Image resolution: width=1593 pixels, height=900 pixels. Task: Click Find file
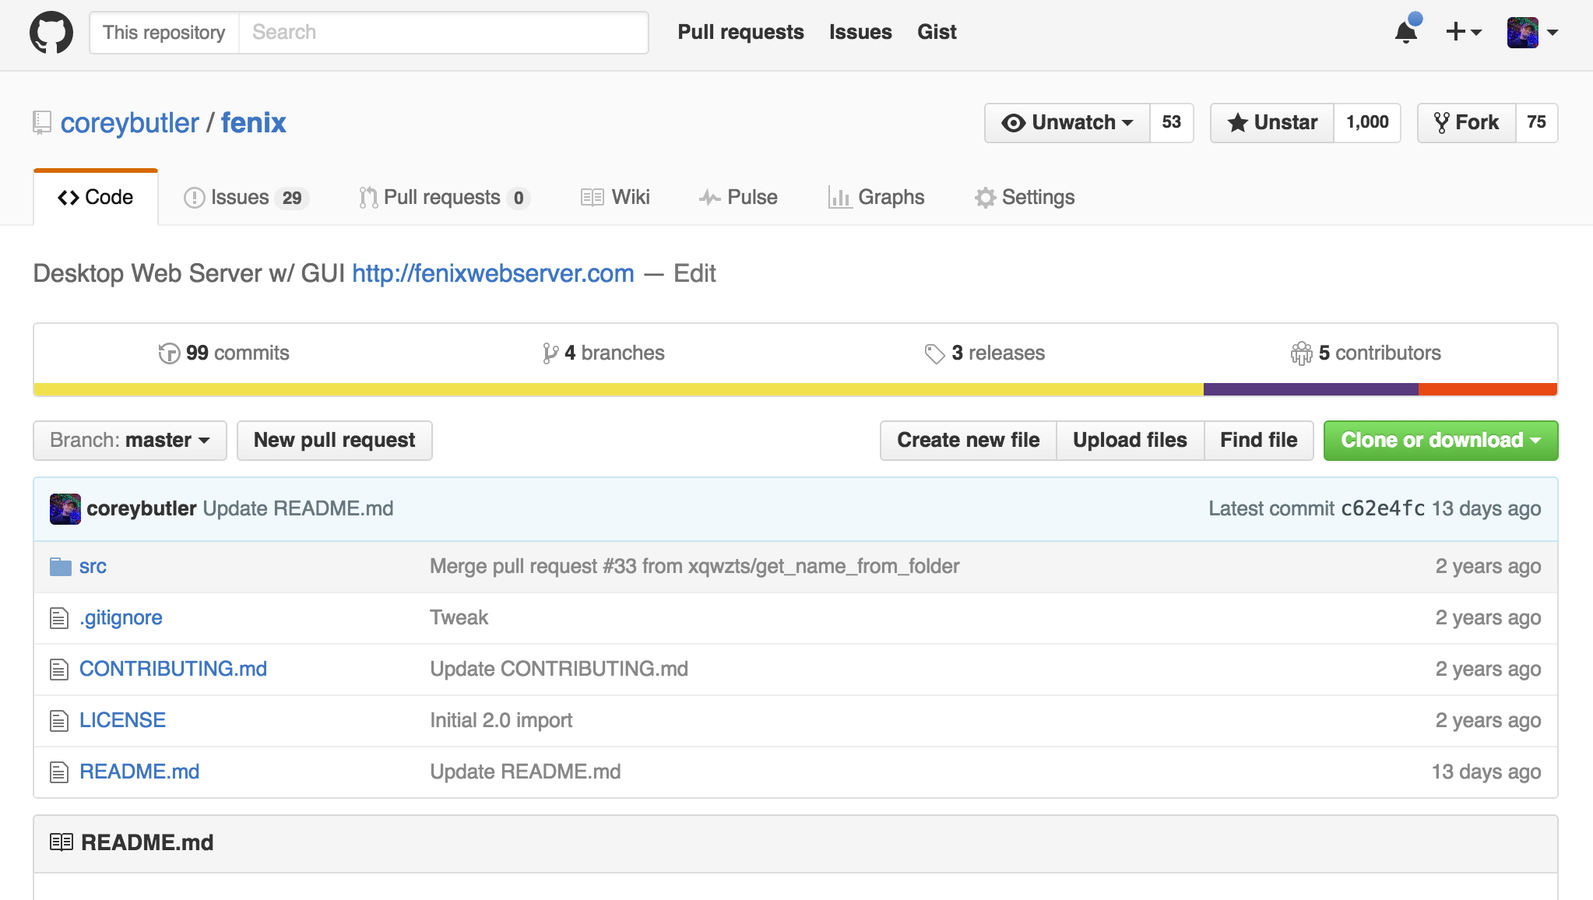1259,440
